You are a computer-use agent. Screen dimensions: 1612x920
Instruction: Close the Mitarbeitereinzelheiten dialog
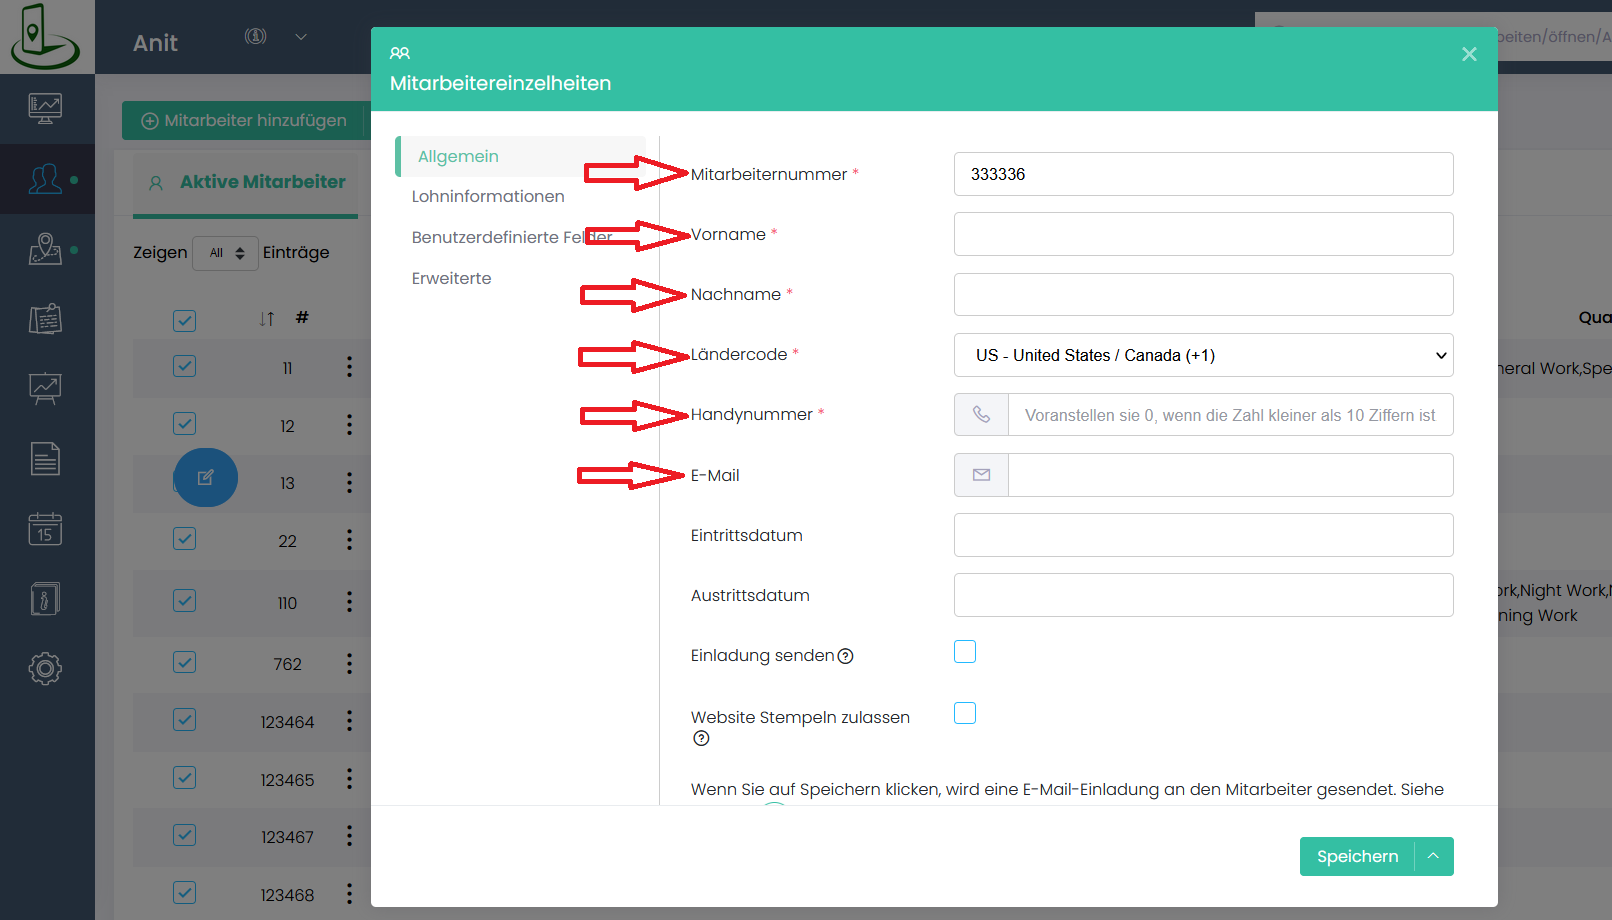click(1469, 54)
